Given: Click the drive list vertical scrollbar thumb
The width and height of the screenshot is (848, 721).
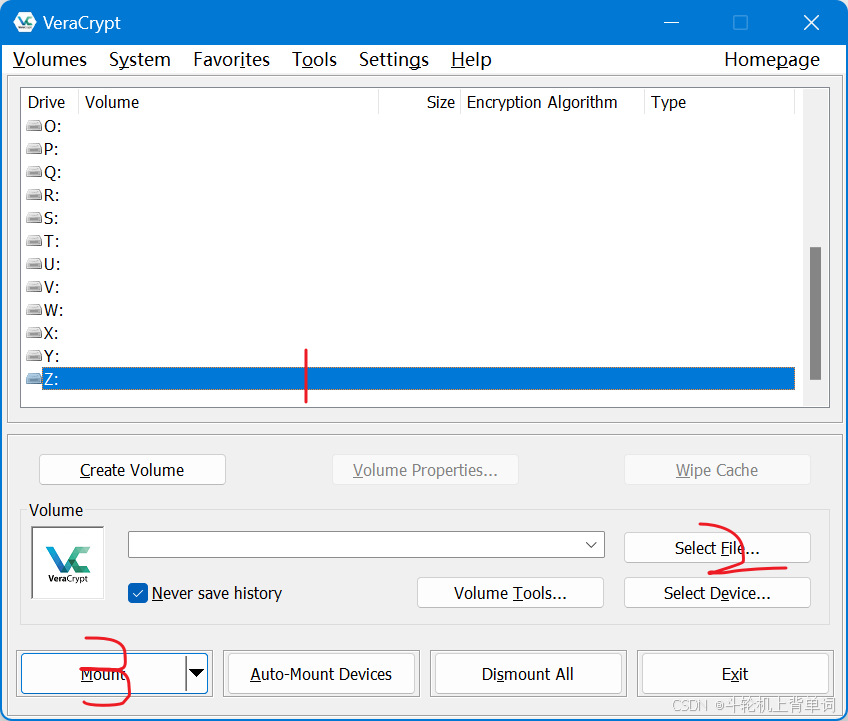Looking at the screenshot, I should (x=815, y=313).
